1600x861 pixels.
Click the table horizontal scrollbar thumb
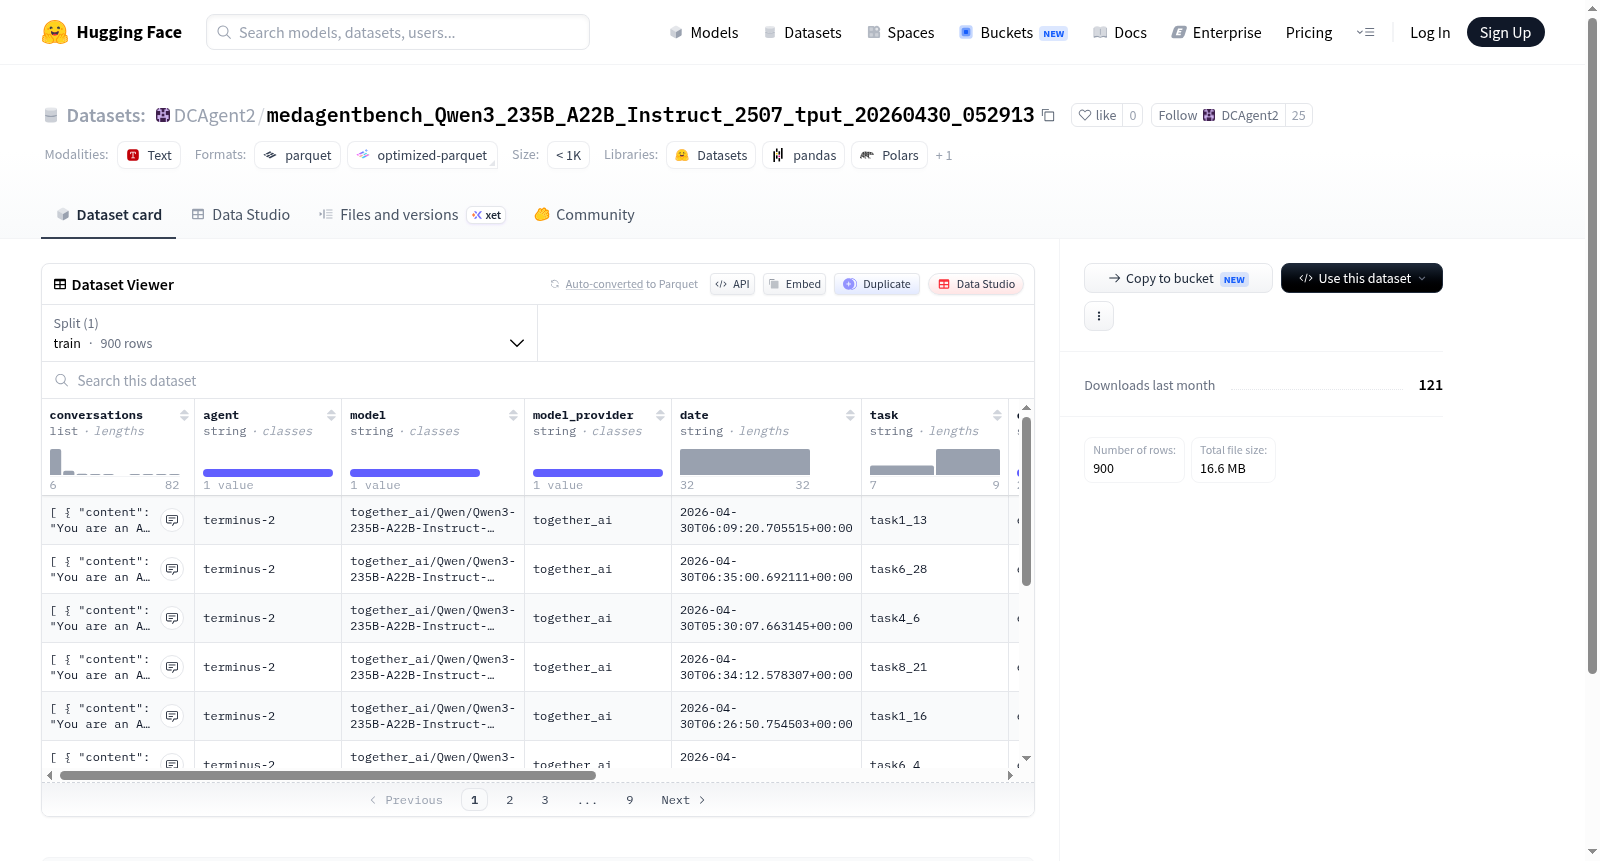point(328,775)
